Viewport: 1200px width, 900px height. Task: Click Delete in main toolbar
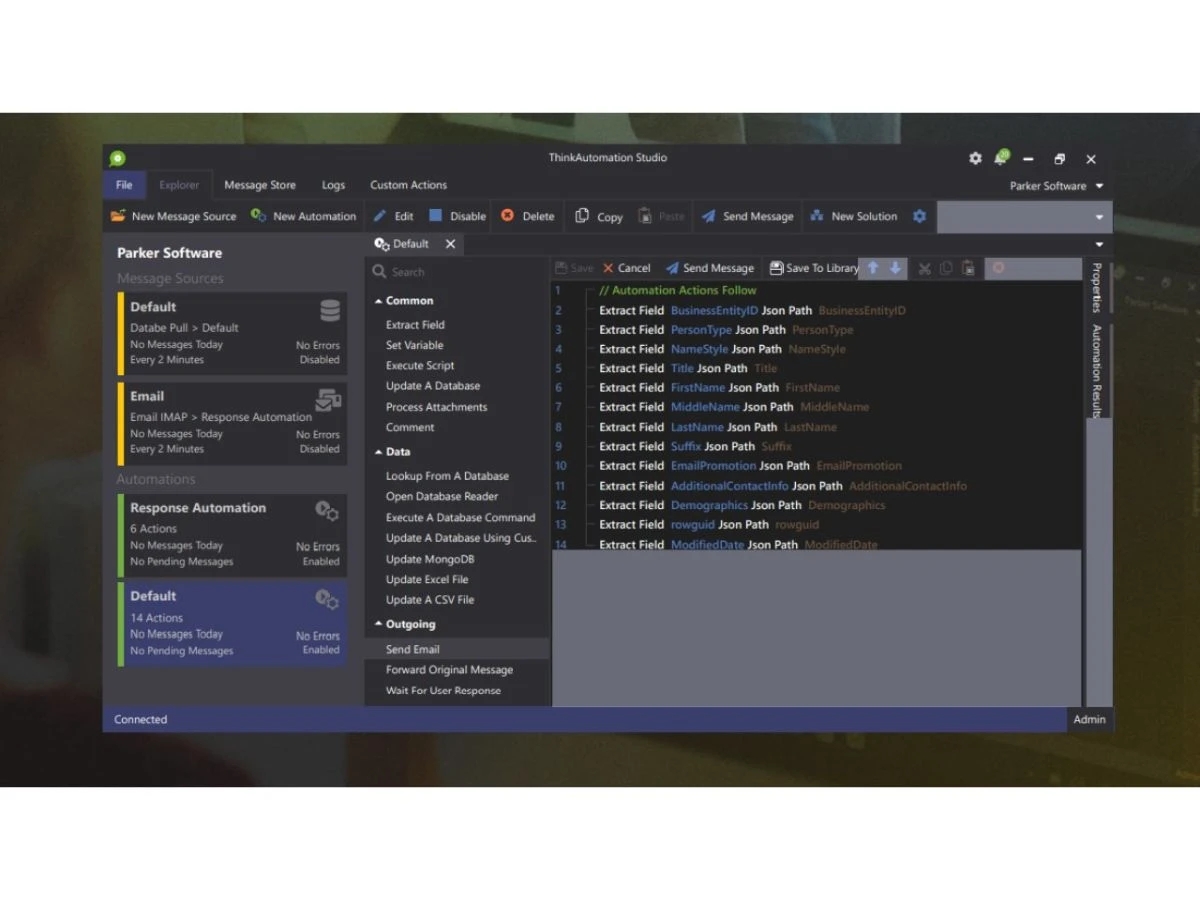(527, 216)
